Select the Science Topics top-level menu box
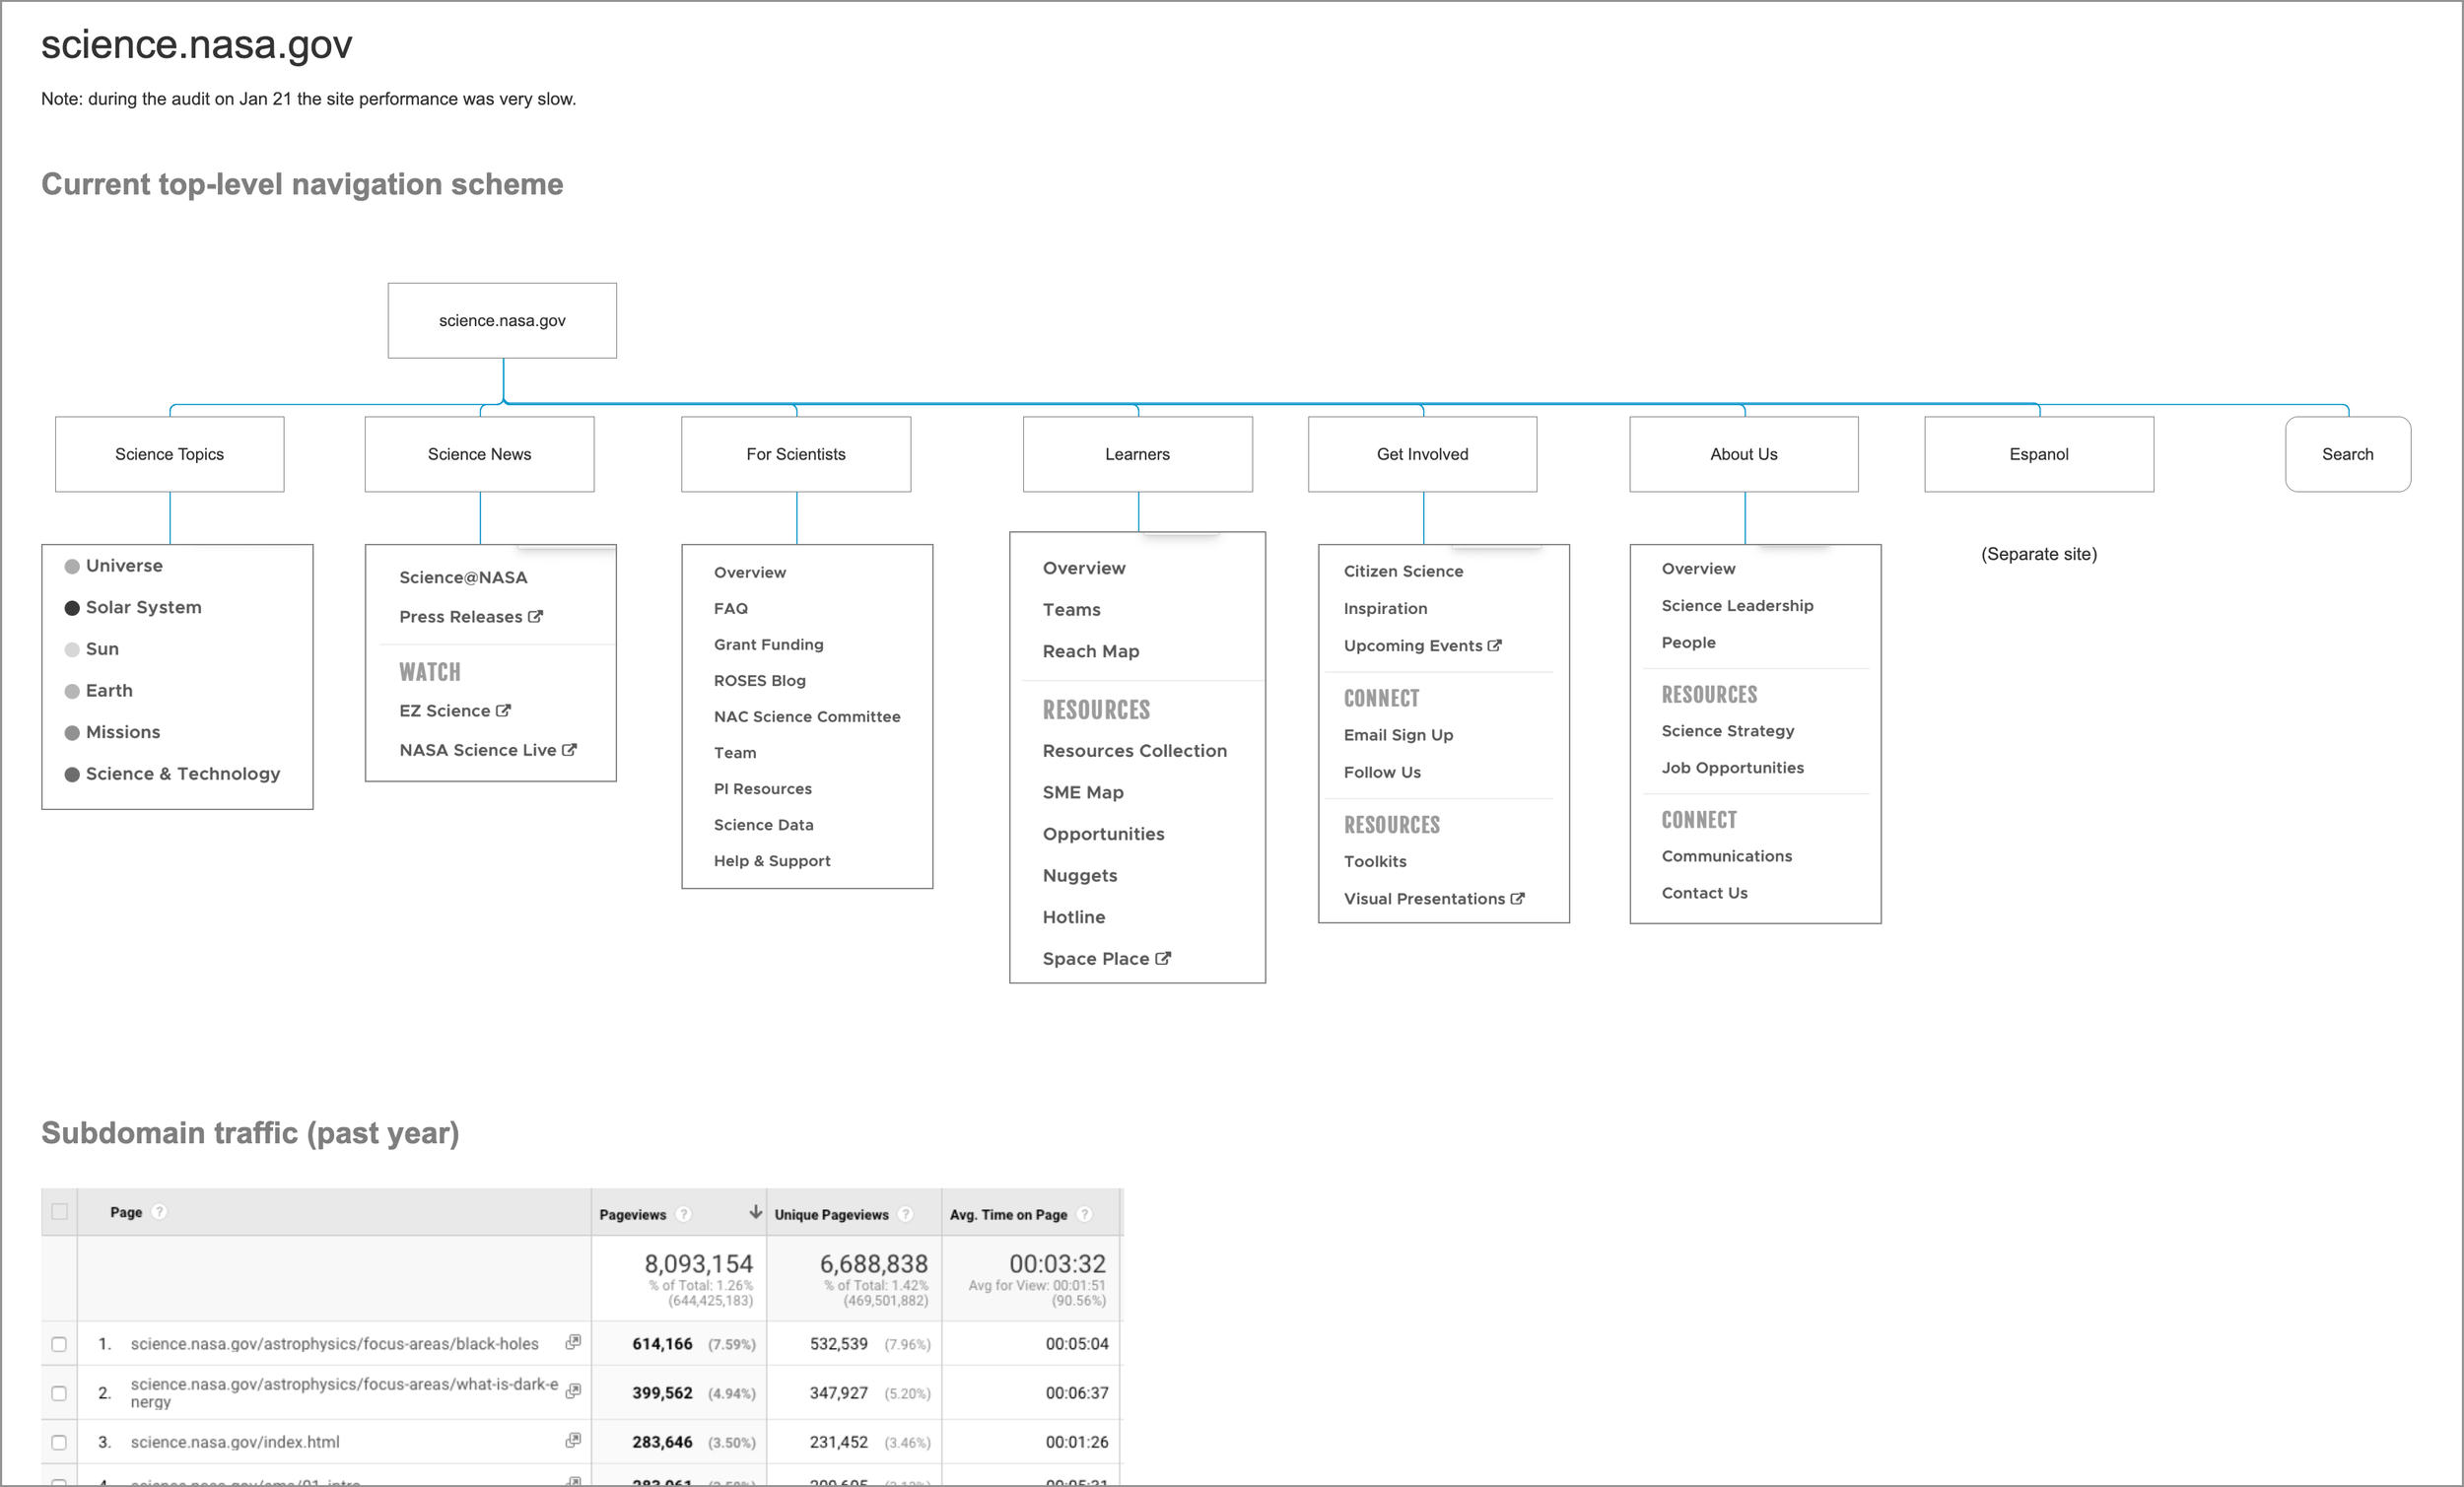 pyautogui.click(x=169, y=454)
